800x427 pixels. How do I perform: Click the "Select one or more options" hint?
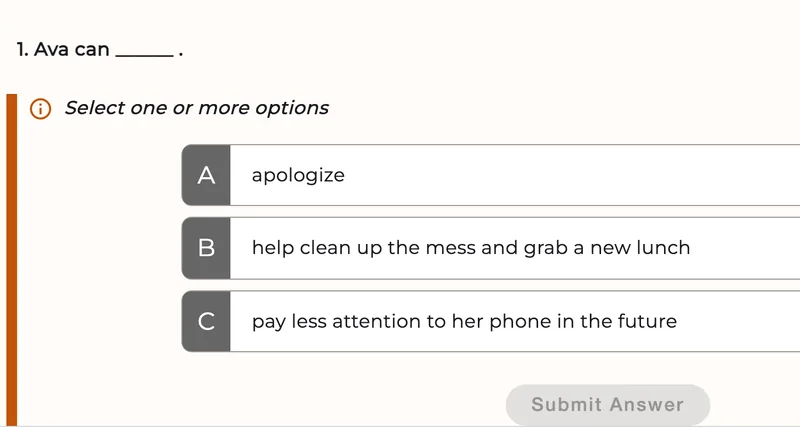pos(196,108)
